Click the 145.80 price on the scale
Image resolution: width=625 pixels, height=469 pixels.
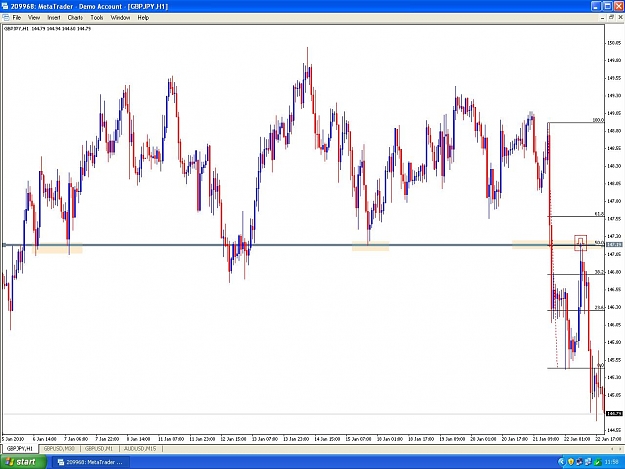click(x=614, y=342)
